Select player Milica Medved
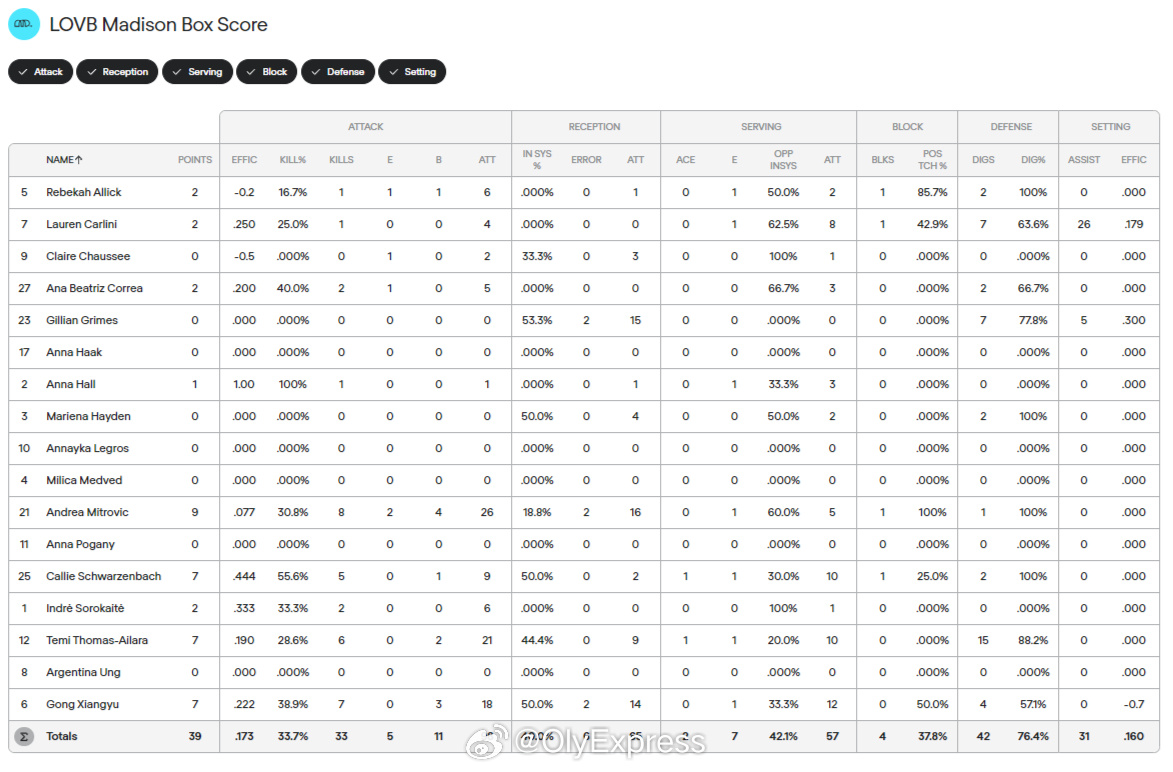Viewport: 1173px width, 772px height. click(84, 480)
